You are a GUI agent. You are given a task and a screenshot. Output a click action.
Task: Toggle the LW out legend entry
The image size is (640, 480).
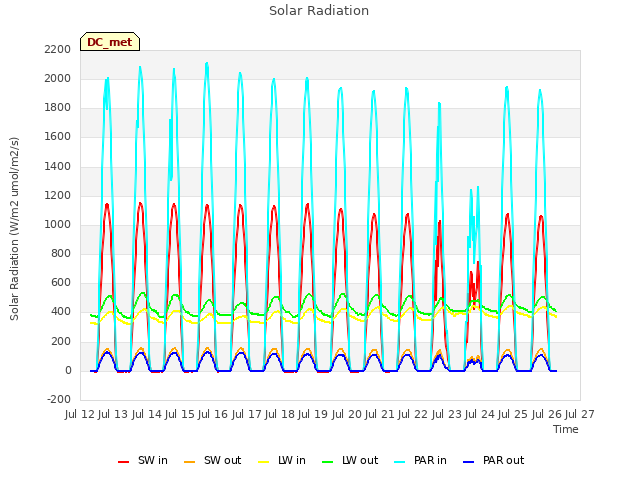[350, 460]
